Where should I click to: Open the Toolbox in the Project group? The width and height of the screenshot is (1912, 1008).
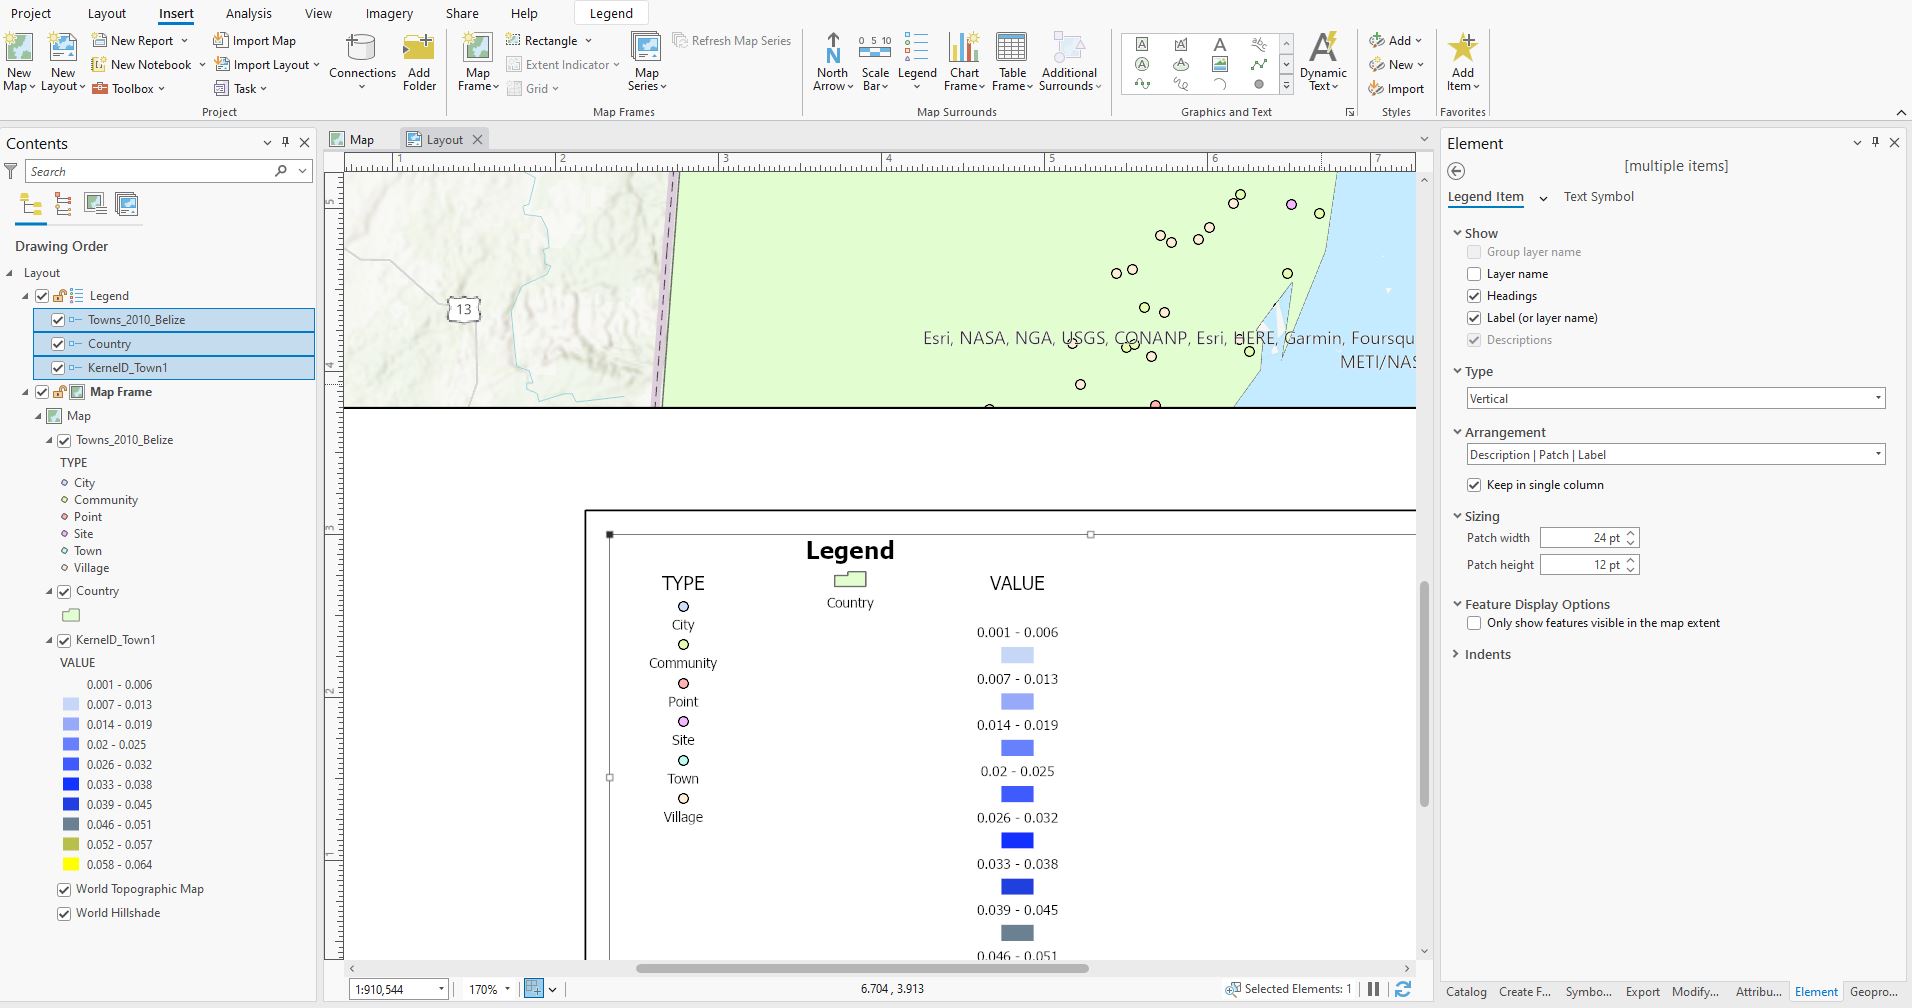tap(130, 88)
